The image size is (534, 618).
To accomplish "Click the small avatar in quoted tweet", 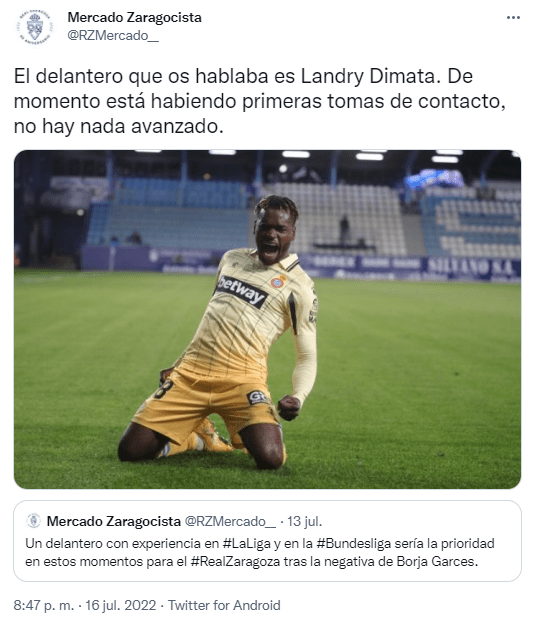I will [x=33, y=521].
